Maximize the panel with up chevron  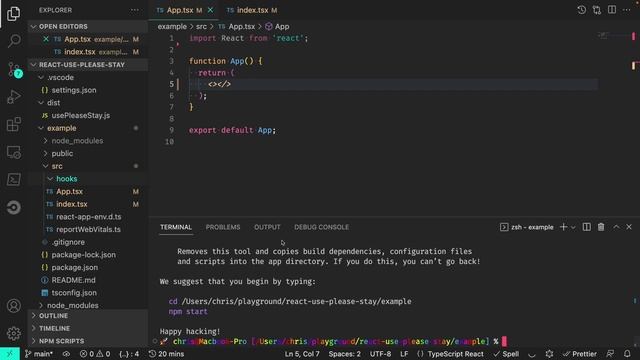(x=616, y=227)
